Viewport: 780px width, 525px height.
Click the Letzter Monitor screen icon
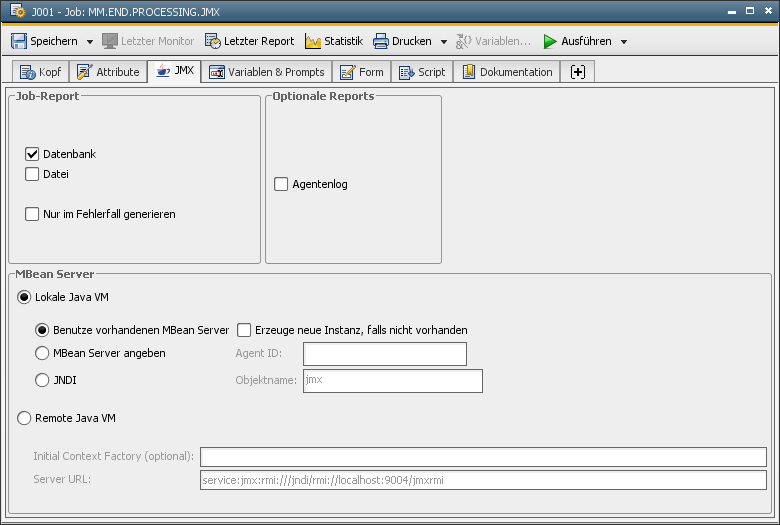coord(109,41)
